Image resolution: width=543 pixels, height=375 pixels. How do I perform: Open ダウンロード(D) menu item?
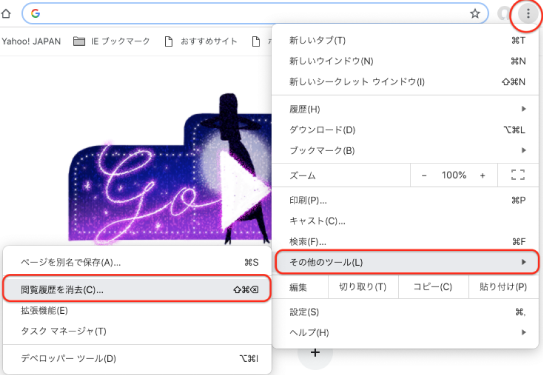pyautogui.click(x=405, y=130)
